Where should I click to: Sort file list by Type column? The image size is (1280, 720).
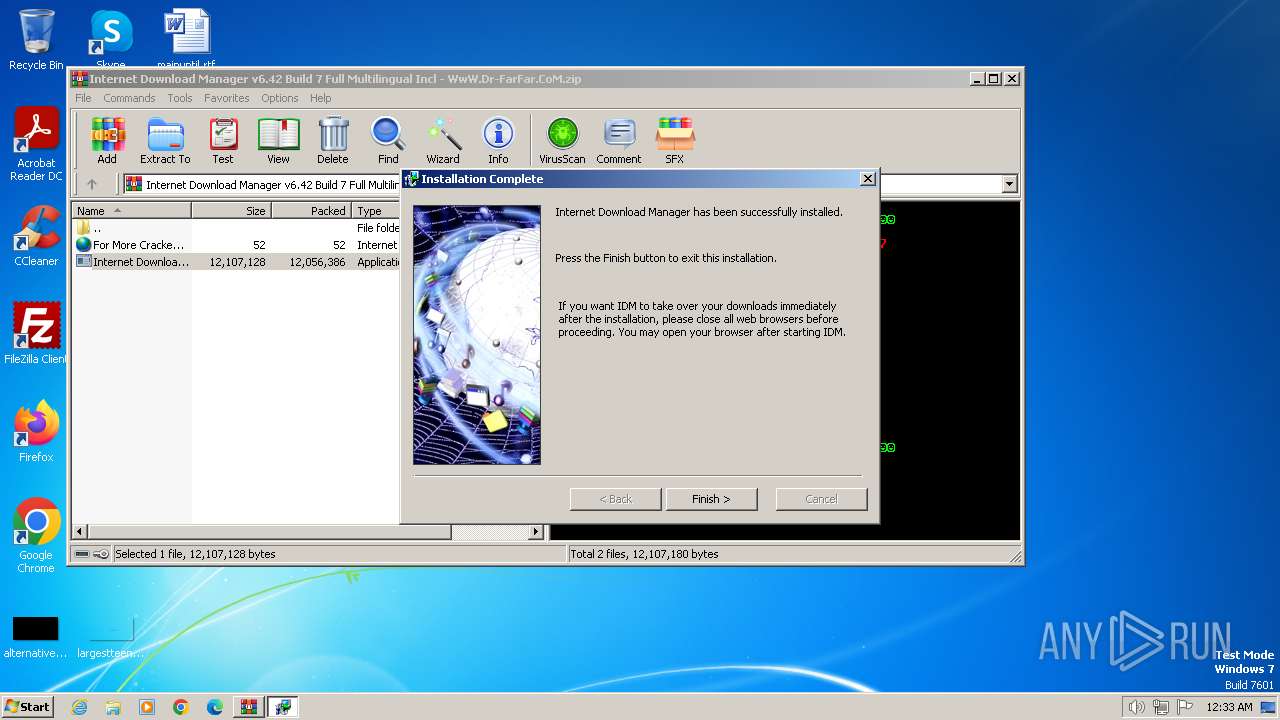[376, 210]
